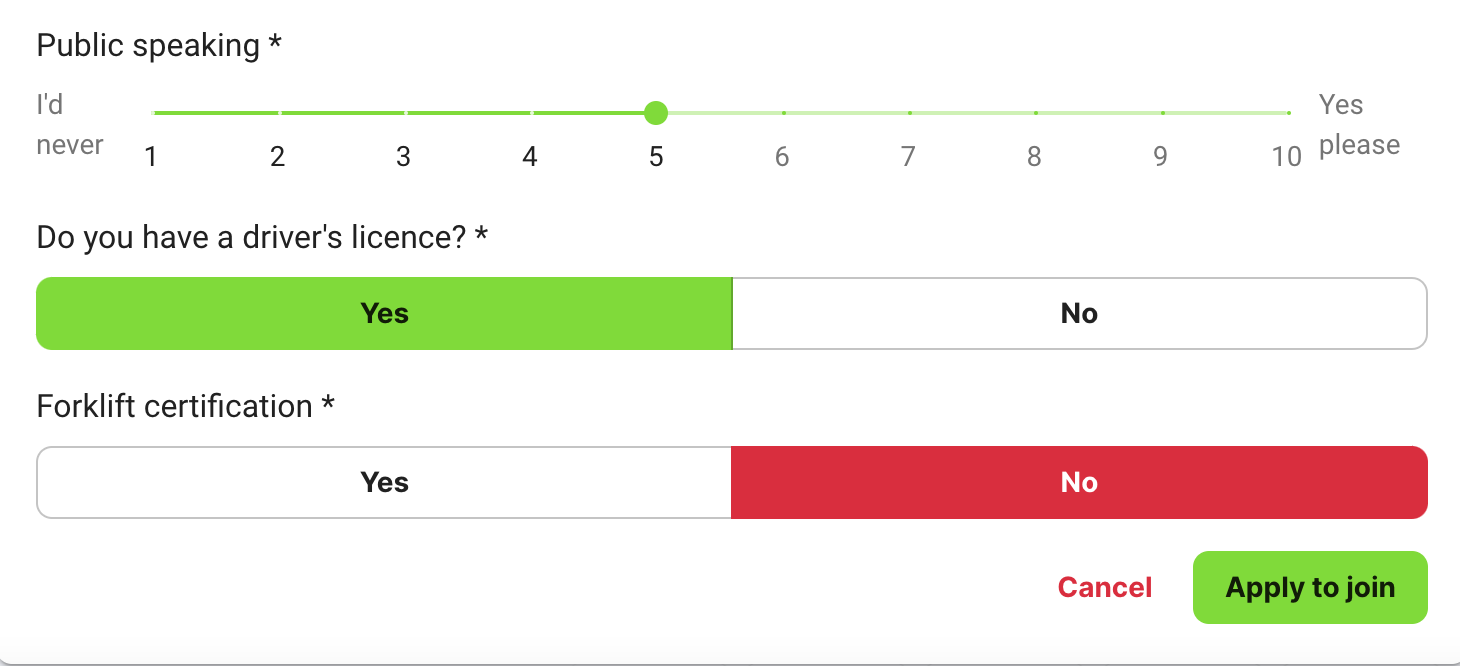
Task: Select "No" for Forklift certification
Action: [1079, 482]
